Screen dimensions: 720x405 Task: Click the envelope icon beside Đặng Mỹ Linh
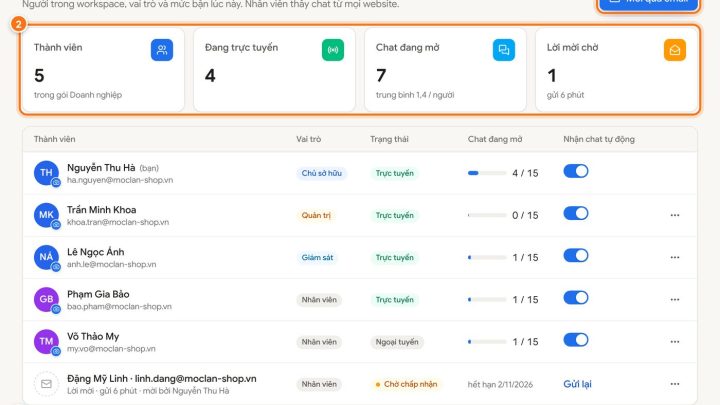pyautogui.click(x=46, y=384)
